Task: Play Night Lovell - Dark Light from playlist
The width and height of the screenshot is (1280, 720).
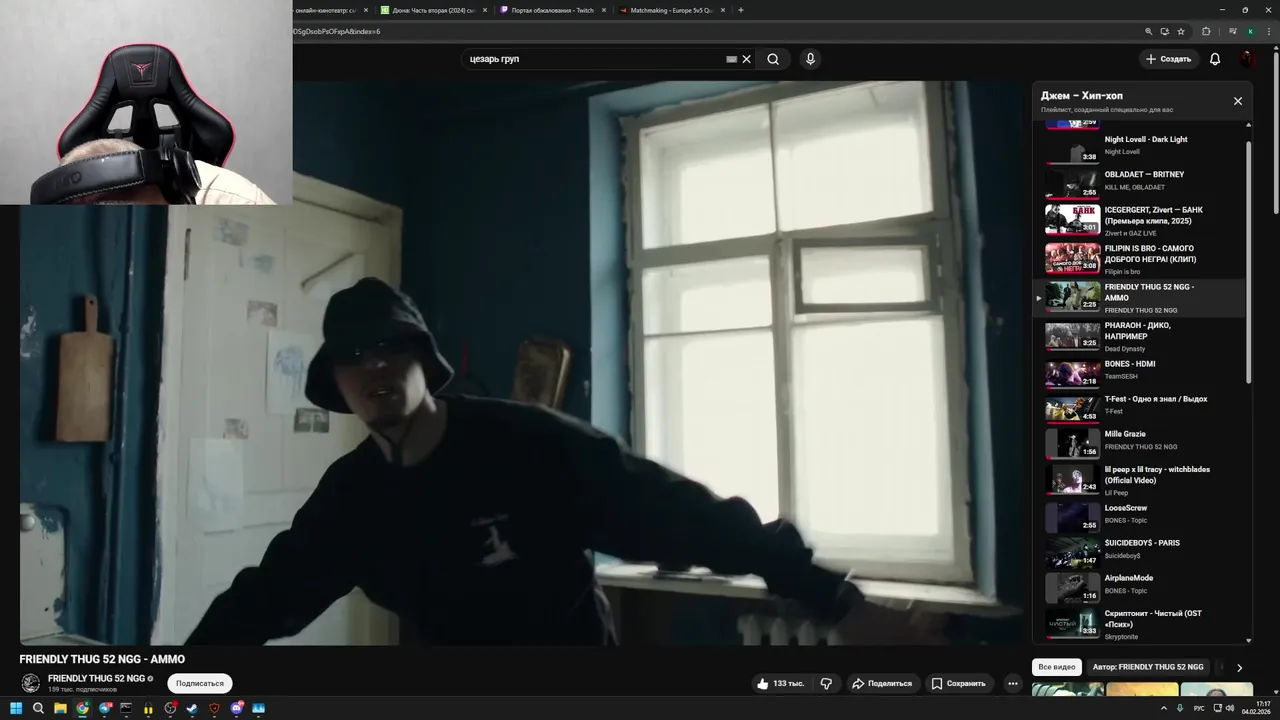Action: tap(1139, 146)
